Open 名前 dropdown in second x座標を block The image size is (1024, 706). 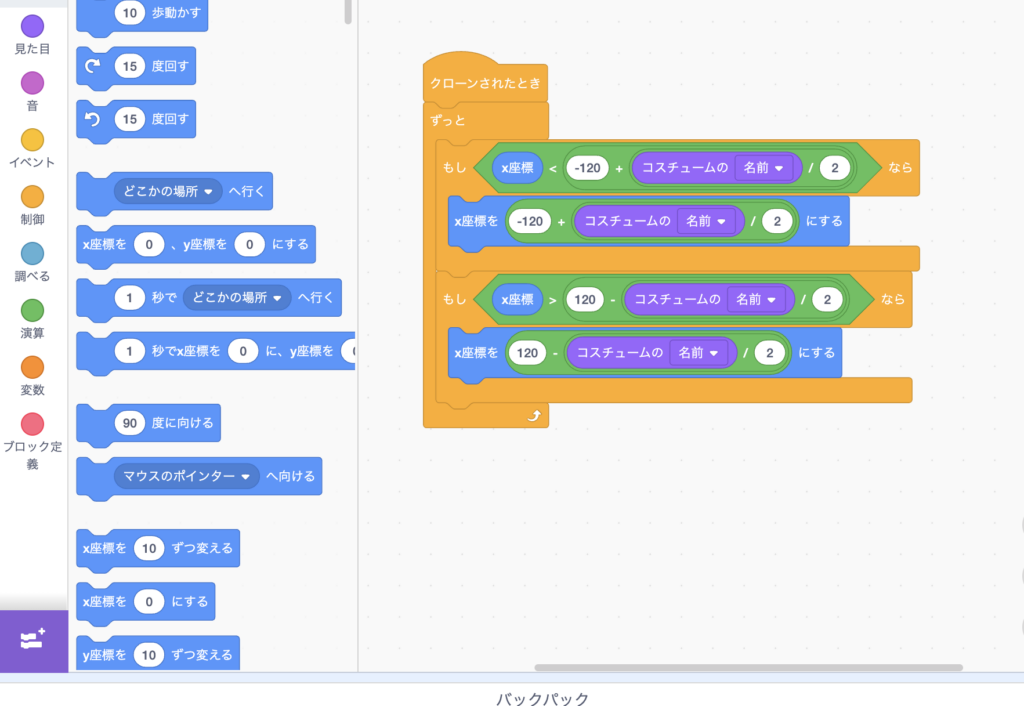click(x=698, y=353)
